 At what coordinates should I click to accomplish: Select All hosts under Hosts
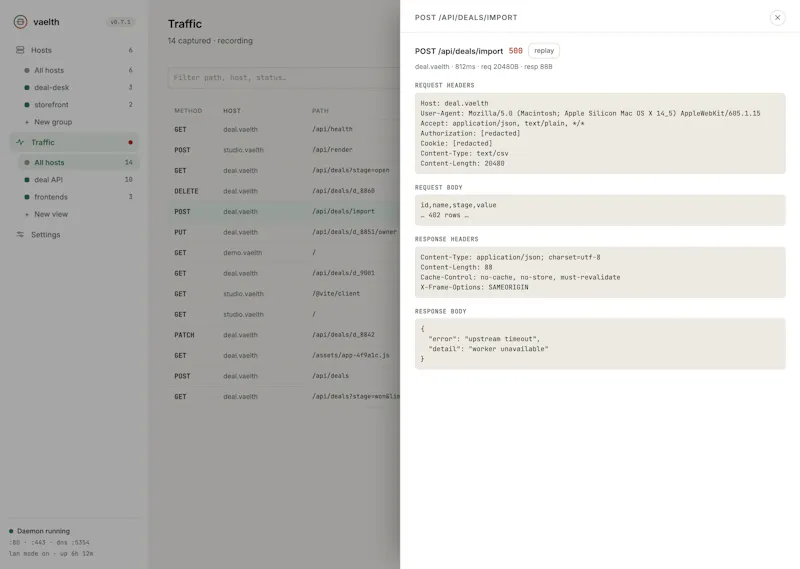coord(79,70)
